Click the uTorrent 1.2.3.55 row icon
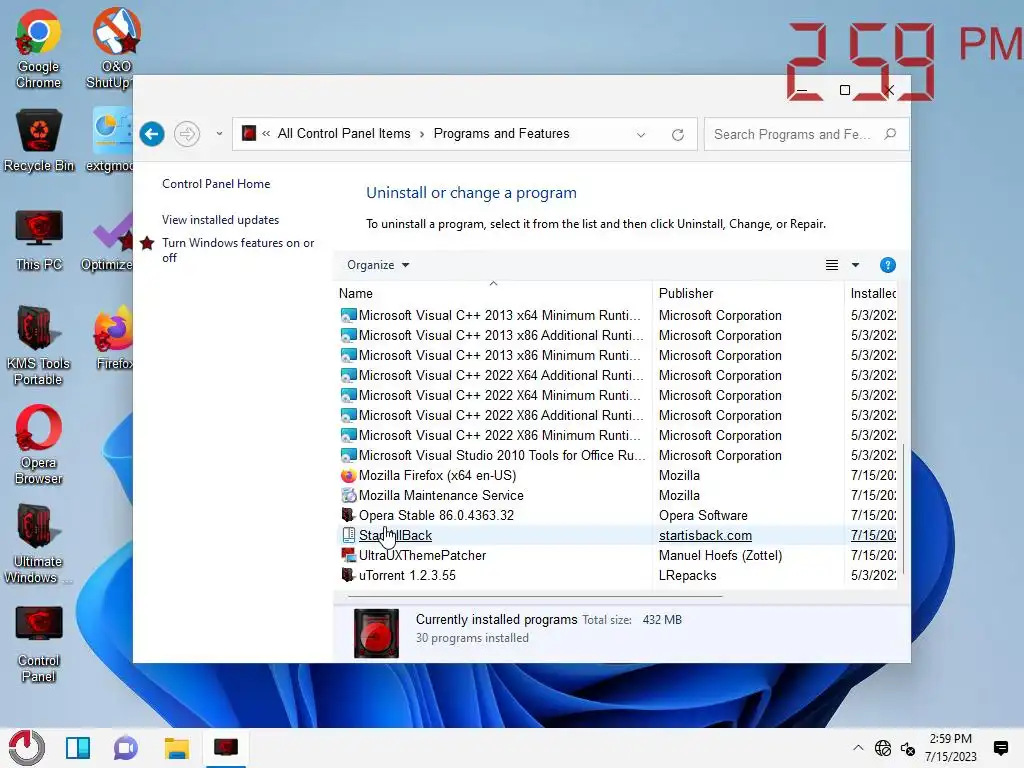The width and height of the screenshot is (1024, 768). point(349,576)
